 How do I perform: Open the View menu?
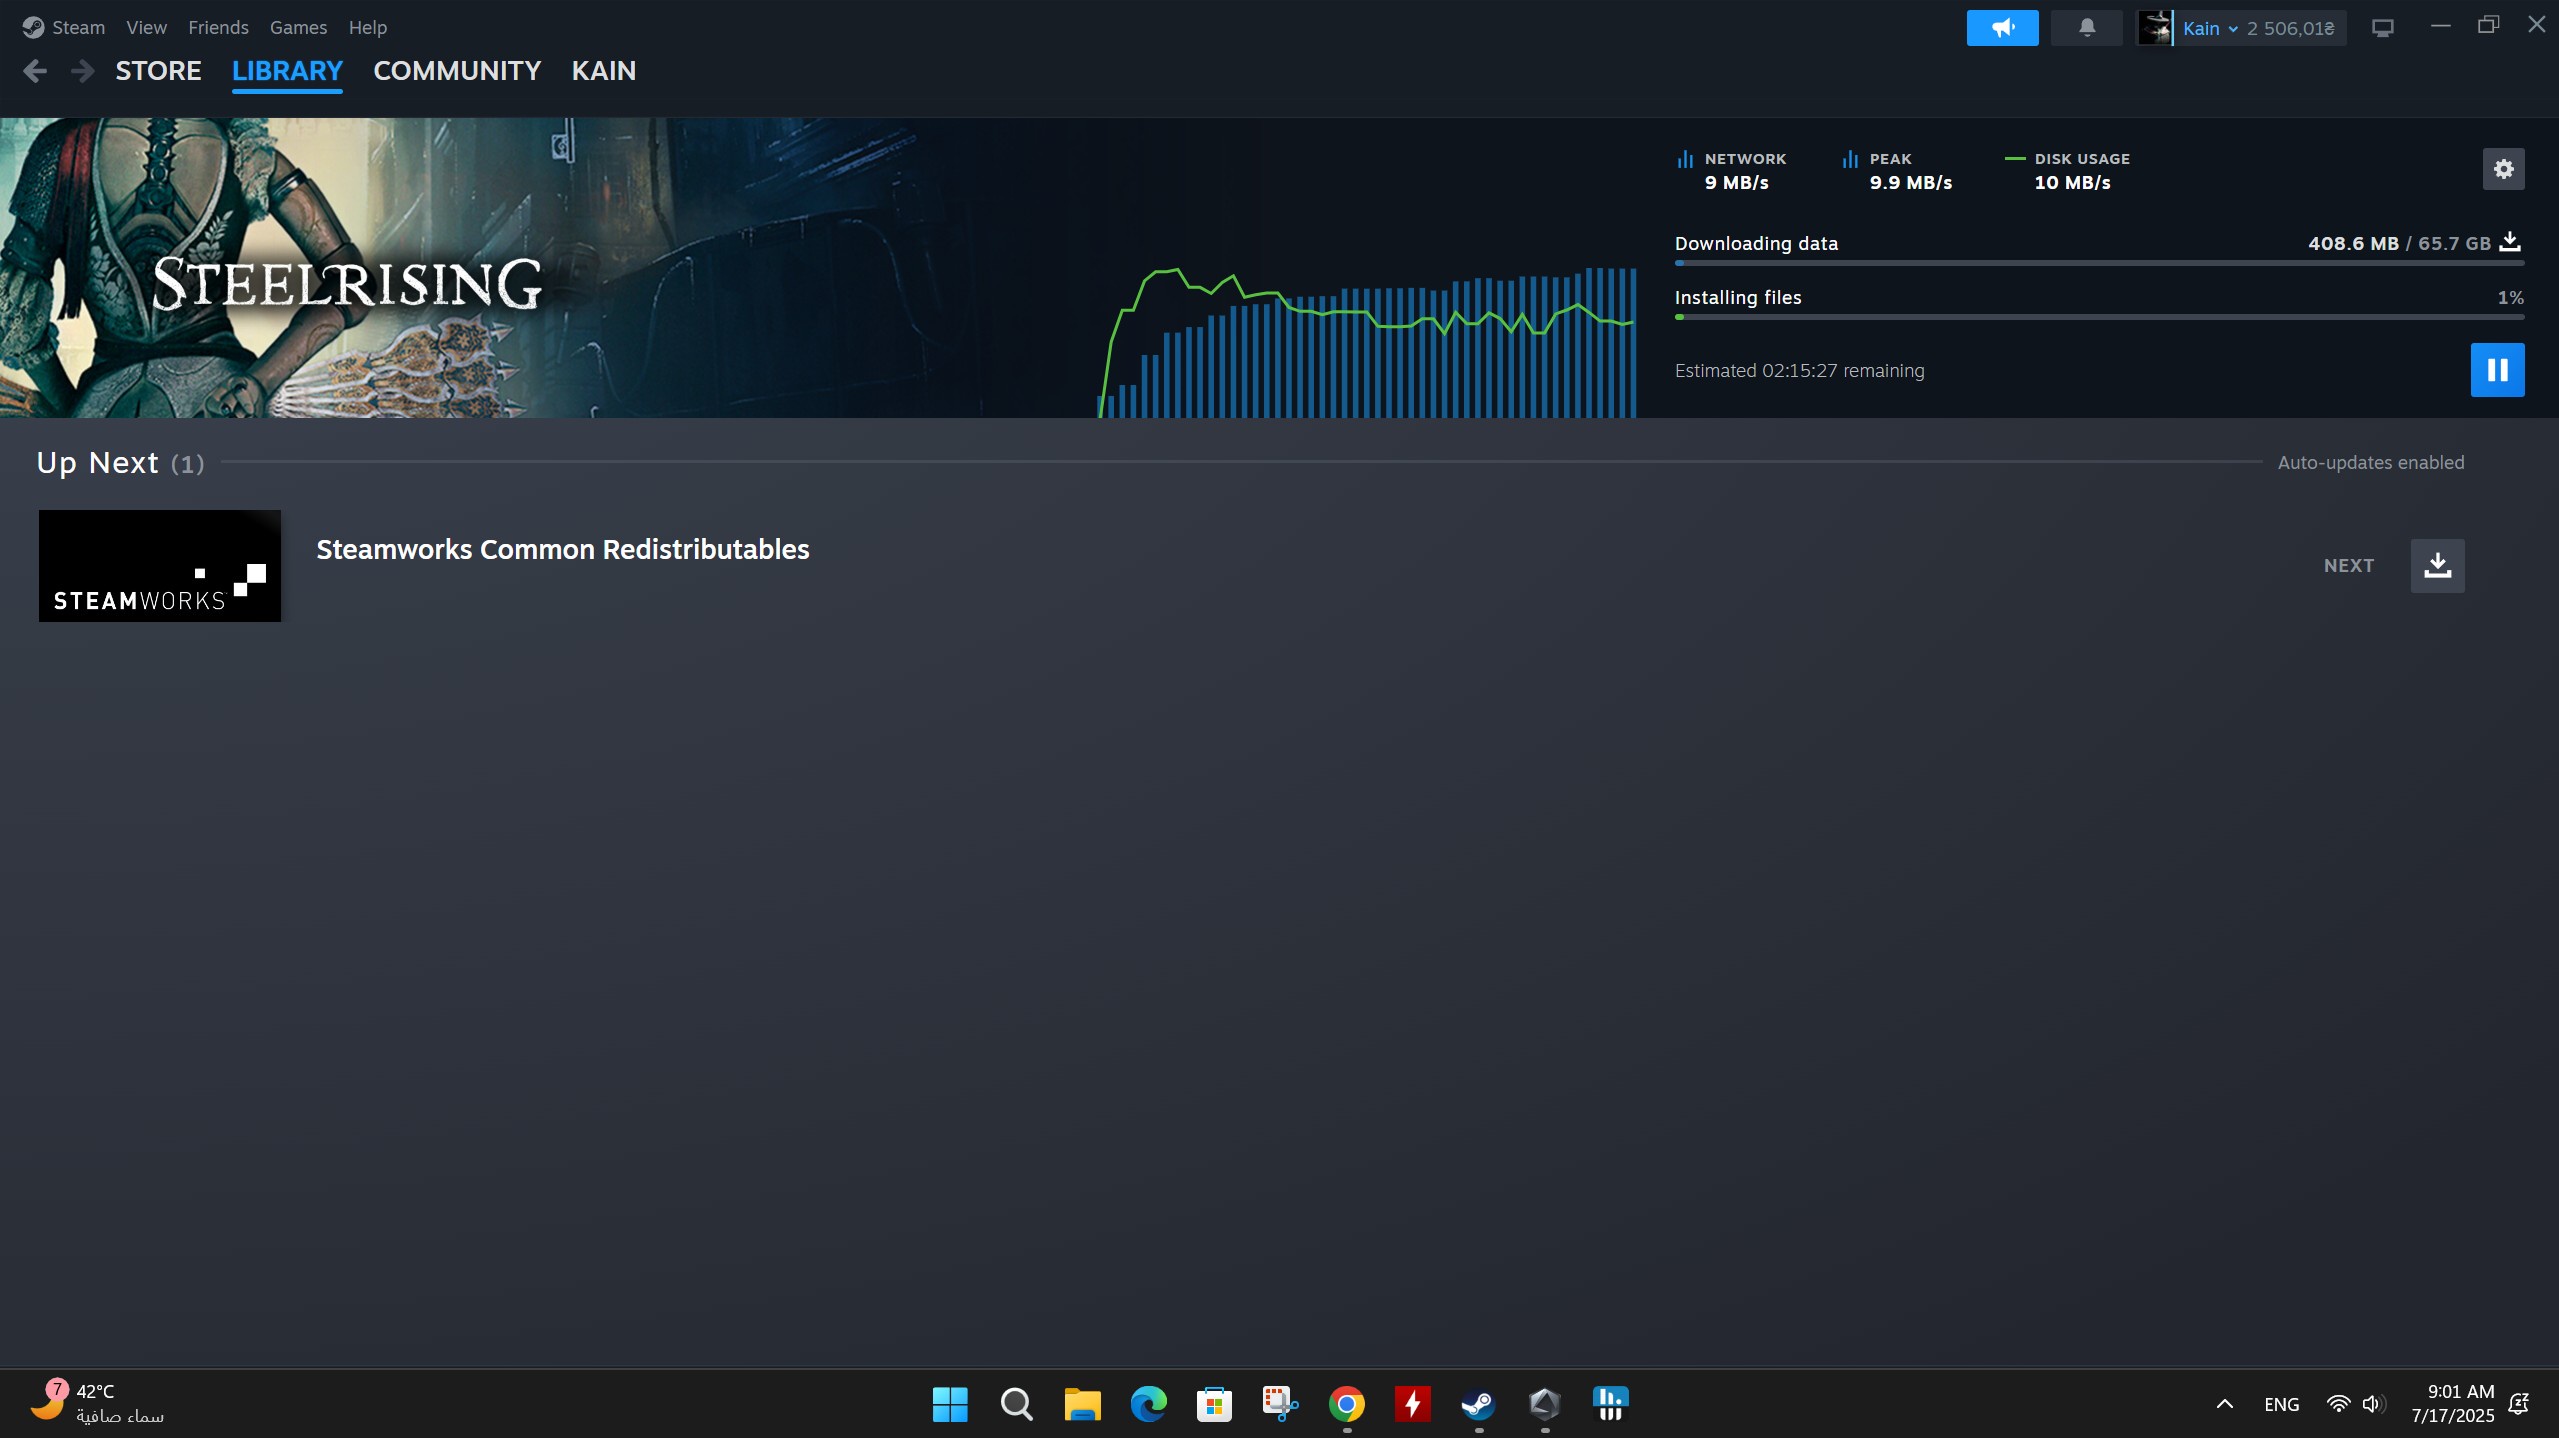coord(146,27)
